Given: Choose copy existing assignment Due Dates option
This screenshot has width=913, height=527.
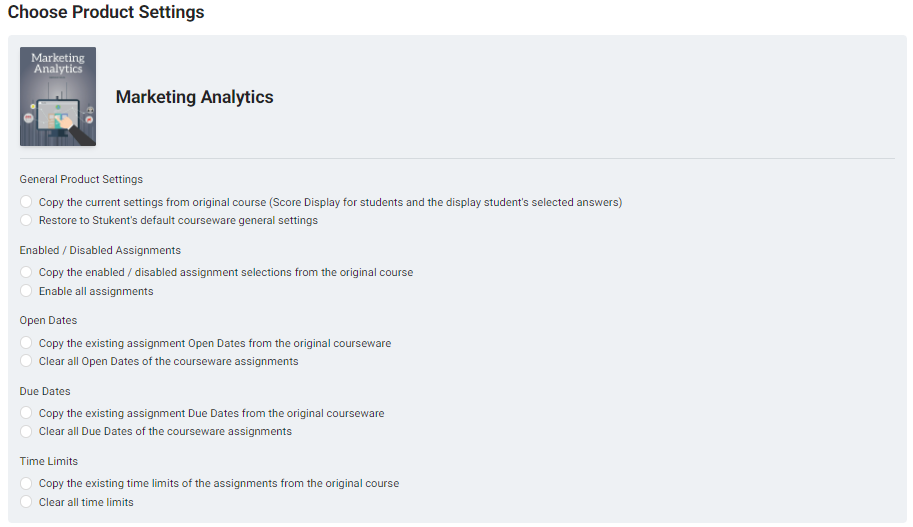Looking at the screenshot, I should click(x=26, y=413).
